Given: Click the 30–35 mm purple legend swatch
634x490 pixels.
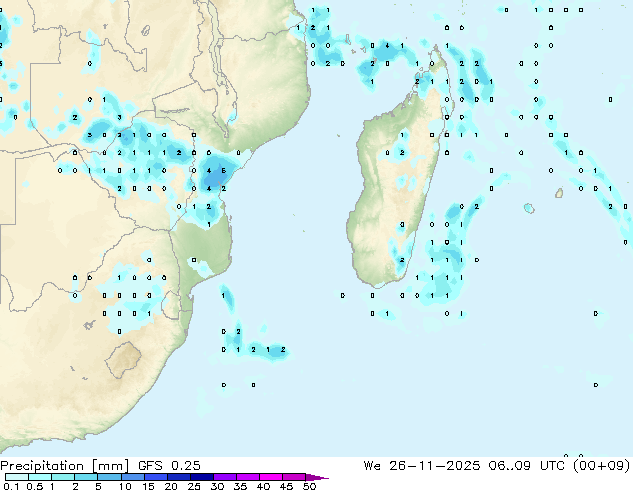Looking at the screenshot, I should click(x=225, y=477).
